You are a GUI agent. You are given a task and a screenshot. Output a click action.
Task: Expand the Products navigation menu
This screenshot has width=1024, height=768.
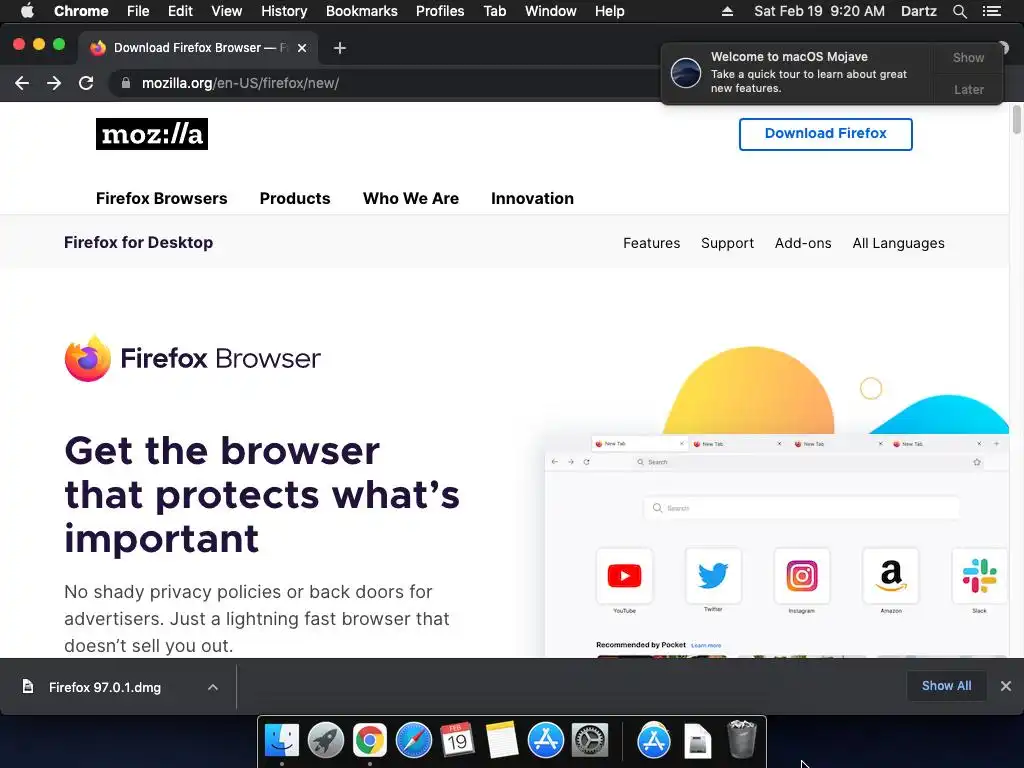click(295, 199)
